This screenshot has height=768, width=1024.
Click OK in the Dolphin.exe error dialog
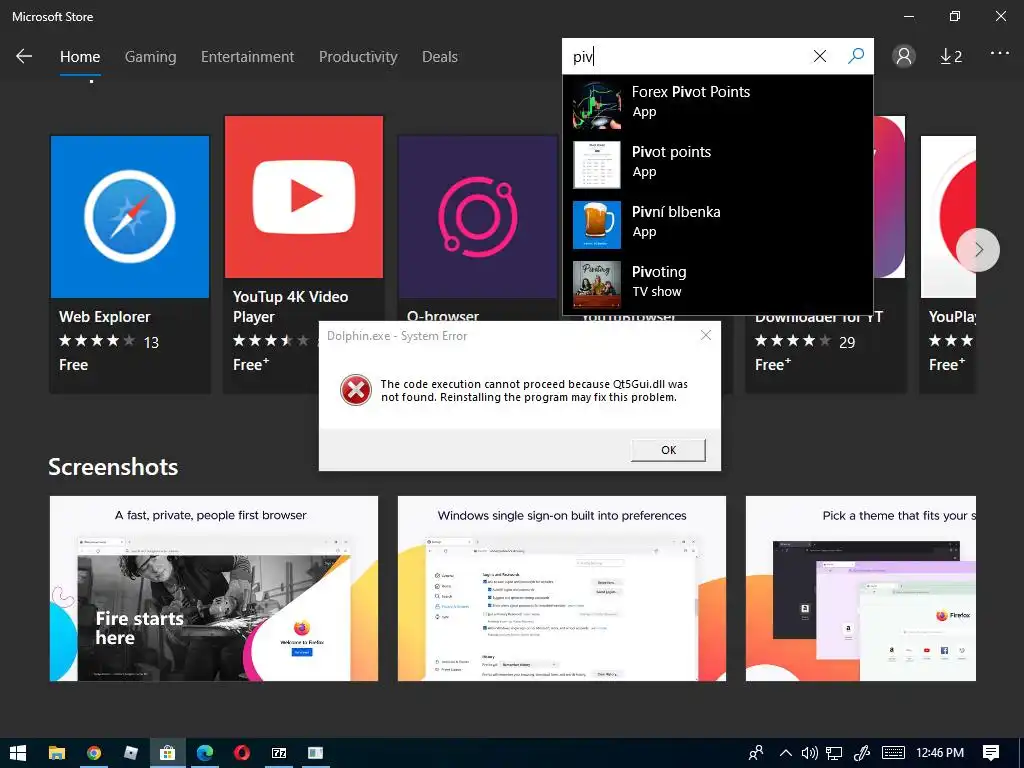668,450
